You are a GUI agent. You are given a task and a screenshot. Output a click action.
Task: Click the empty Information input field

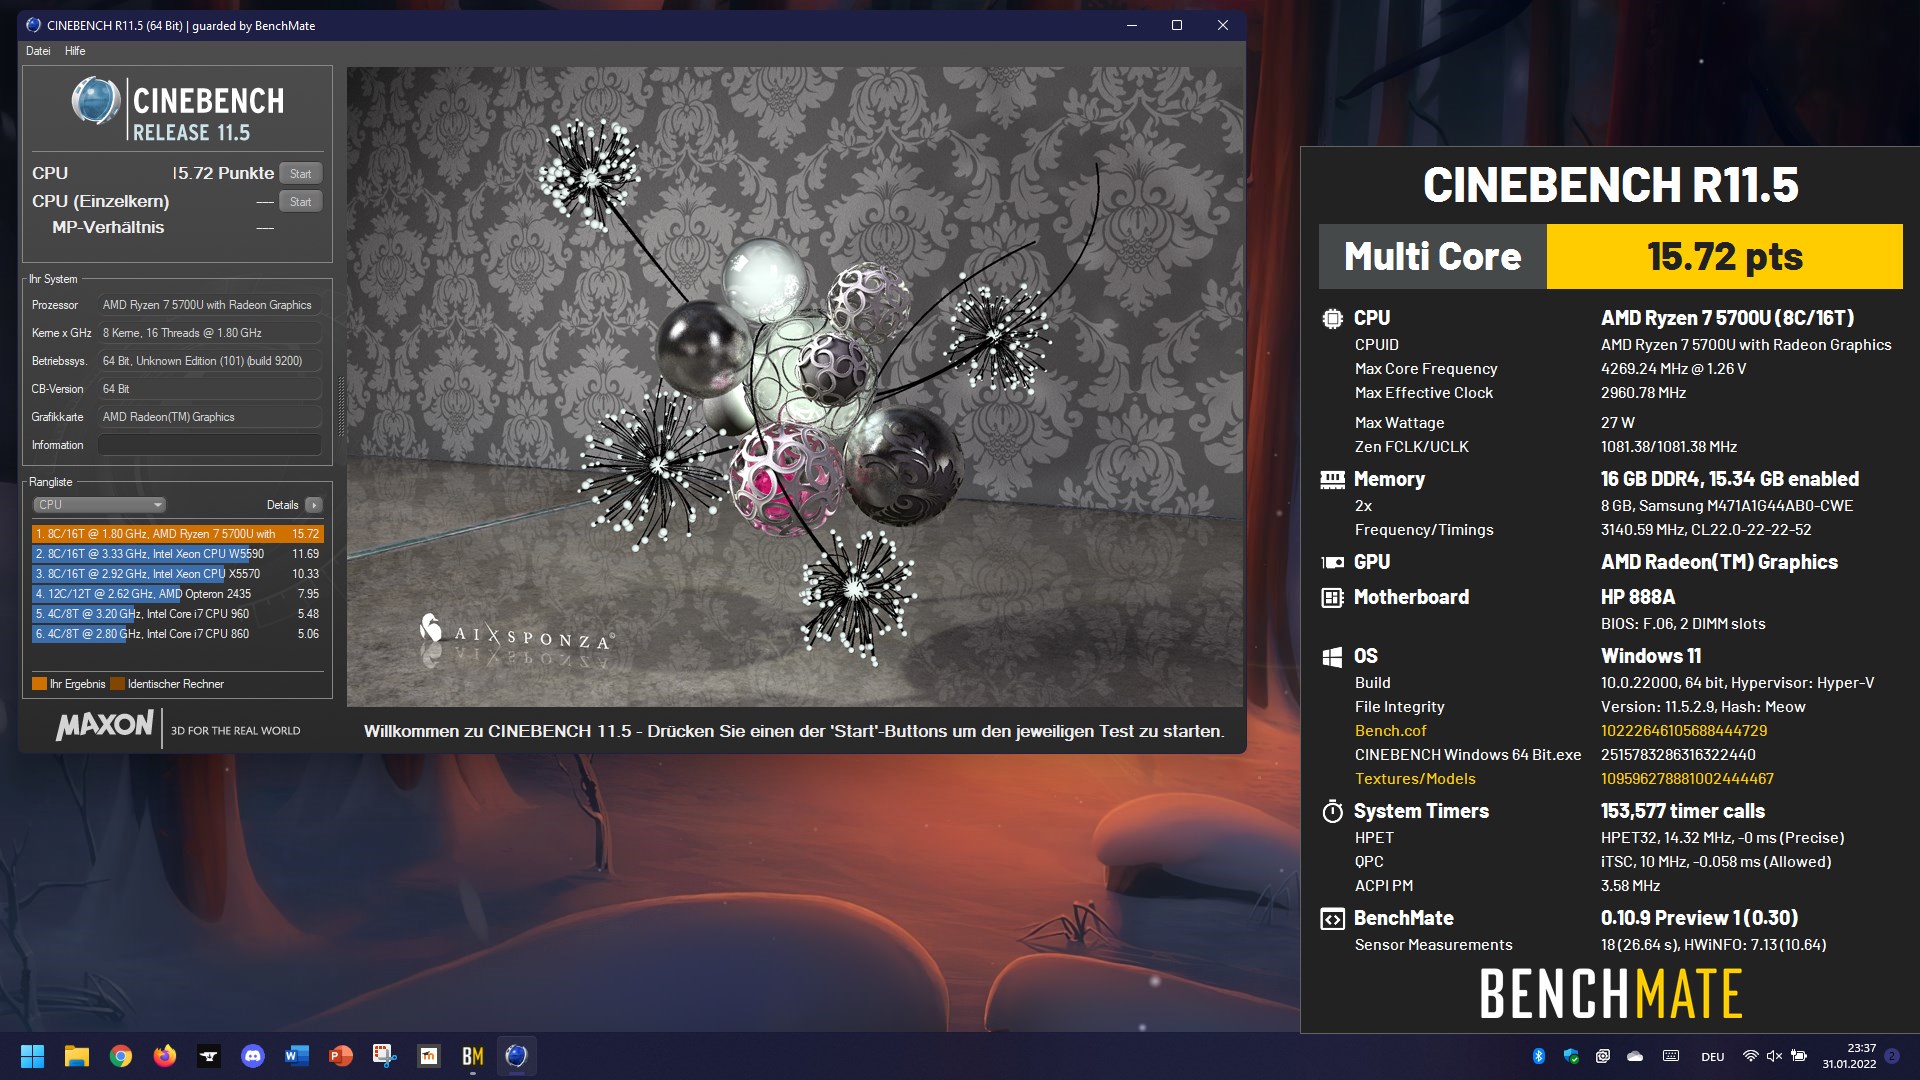[210, 445]
